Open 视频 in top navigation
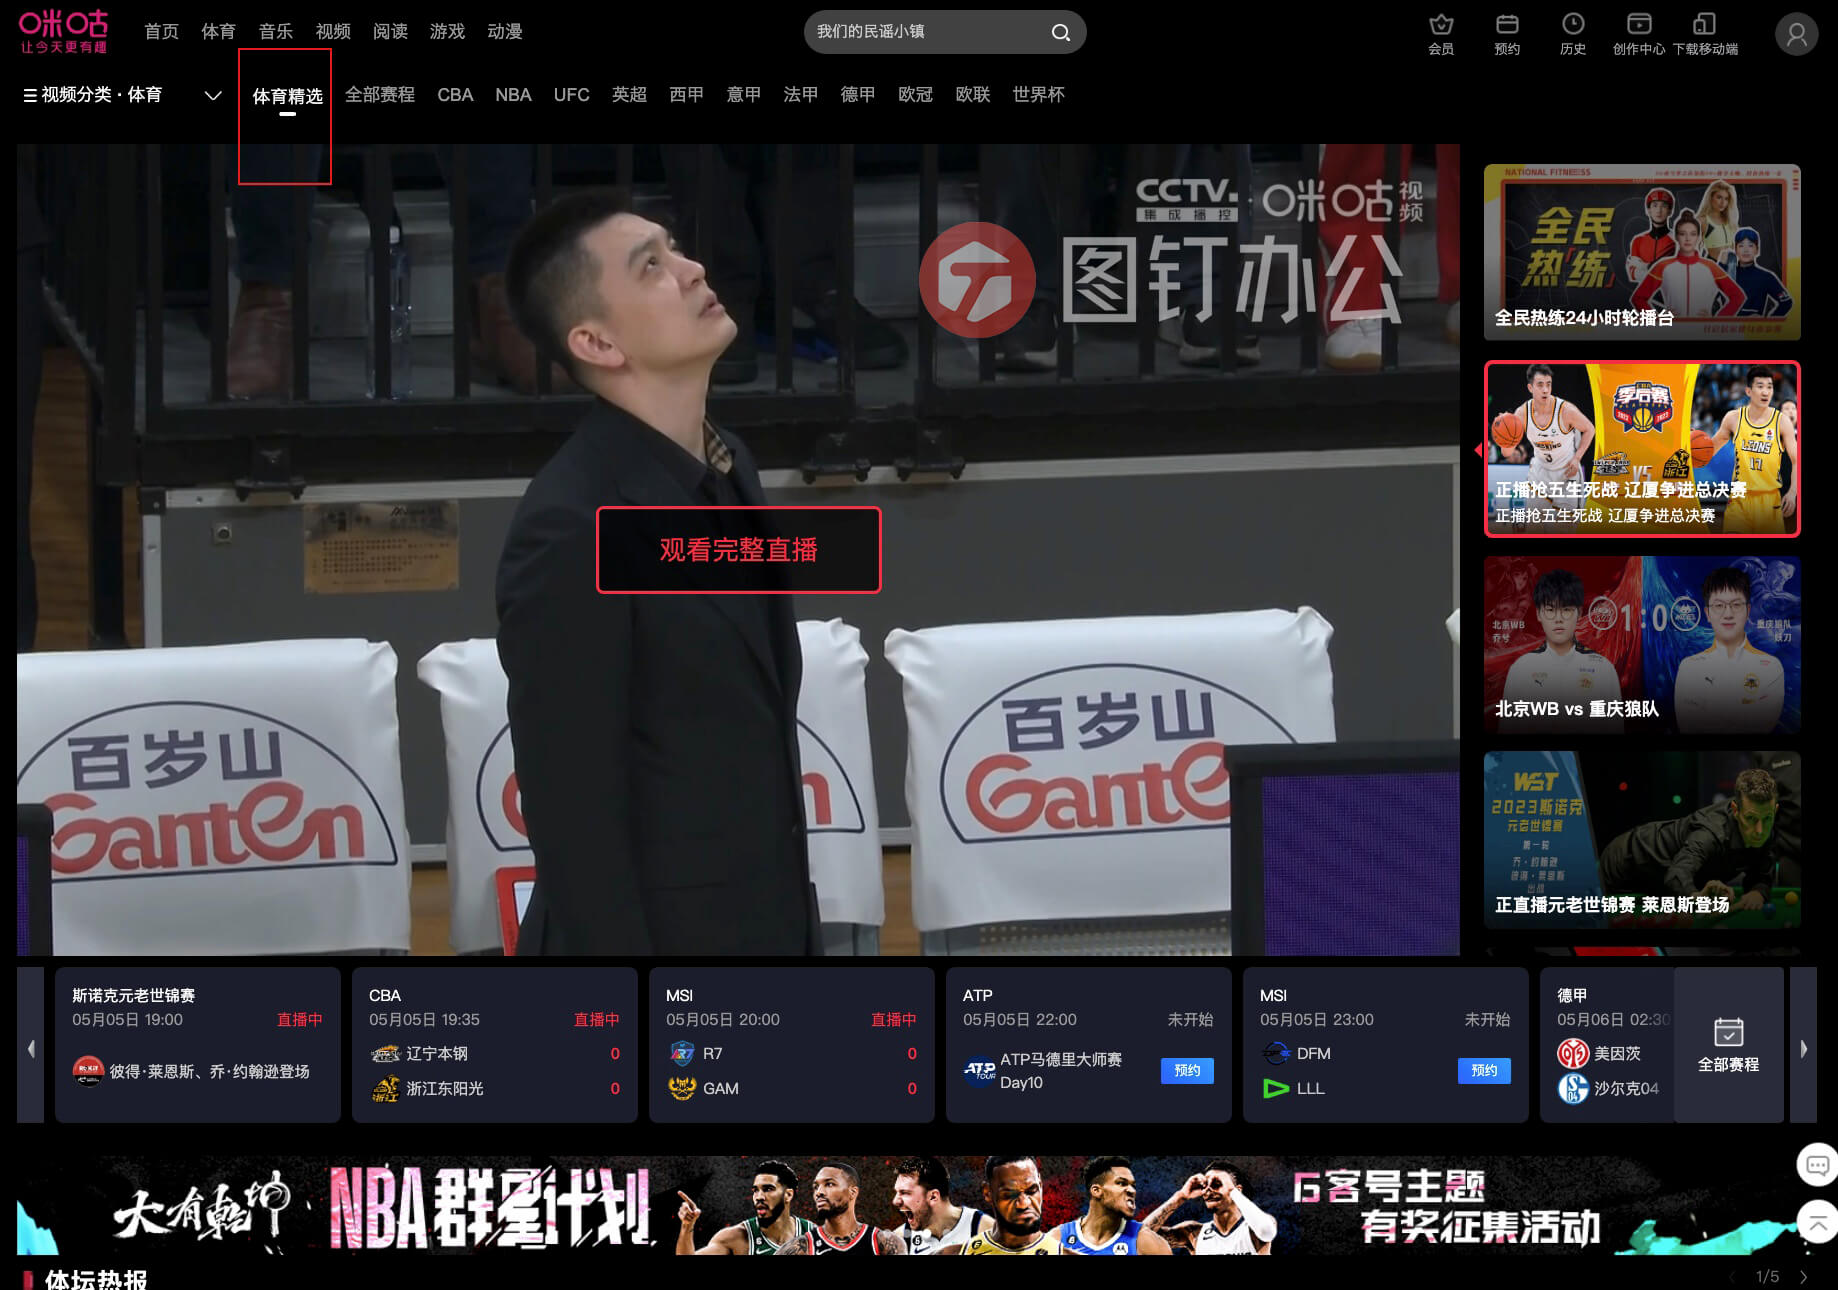Image resolution: width=1838 pixels, height=1290 pixels. tap(333, 32)
